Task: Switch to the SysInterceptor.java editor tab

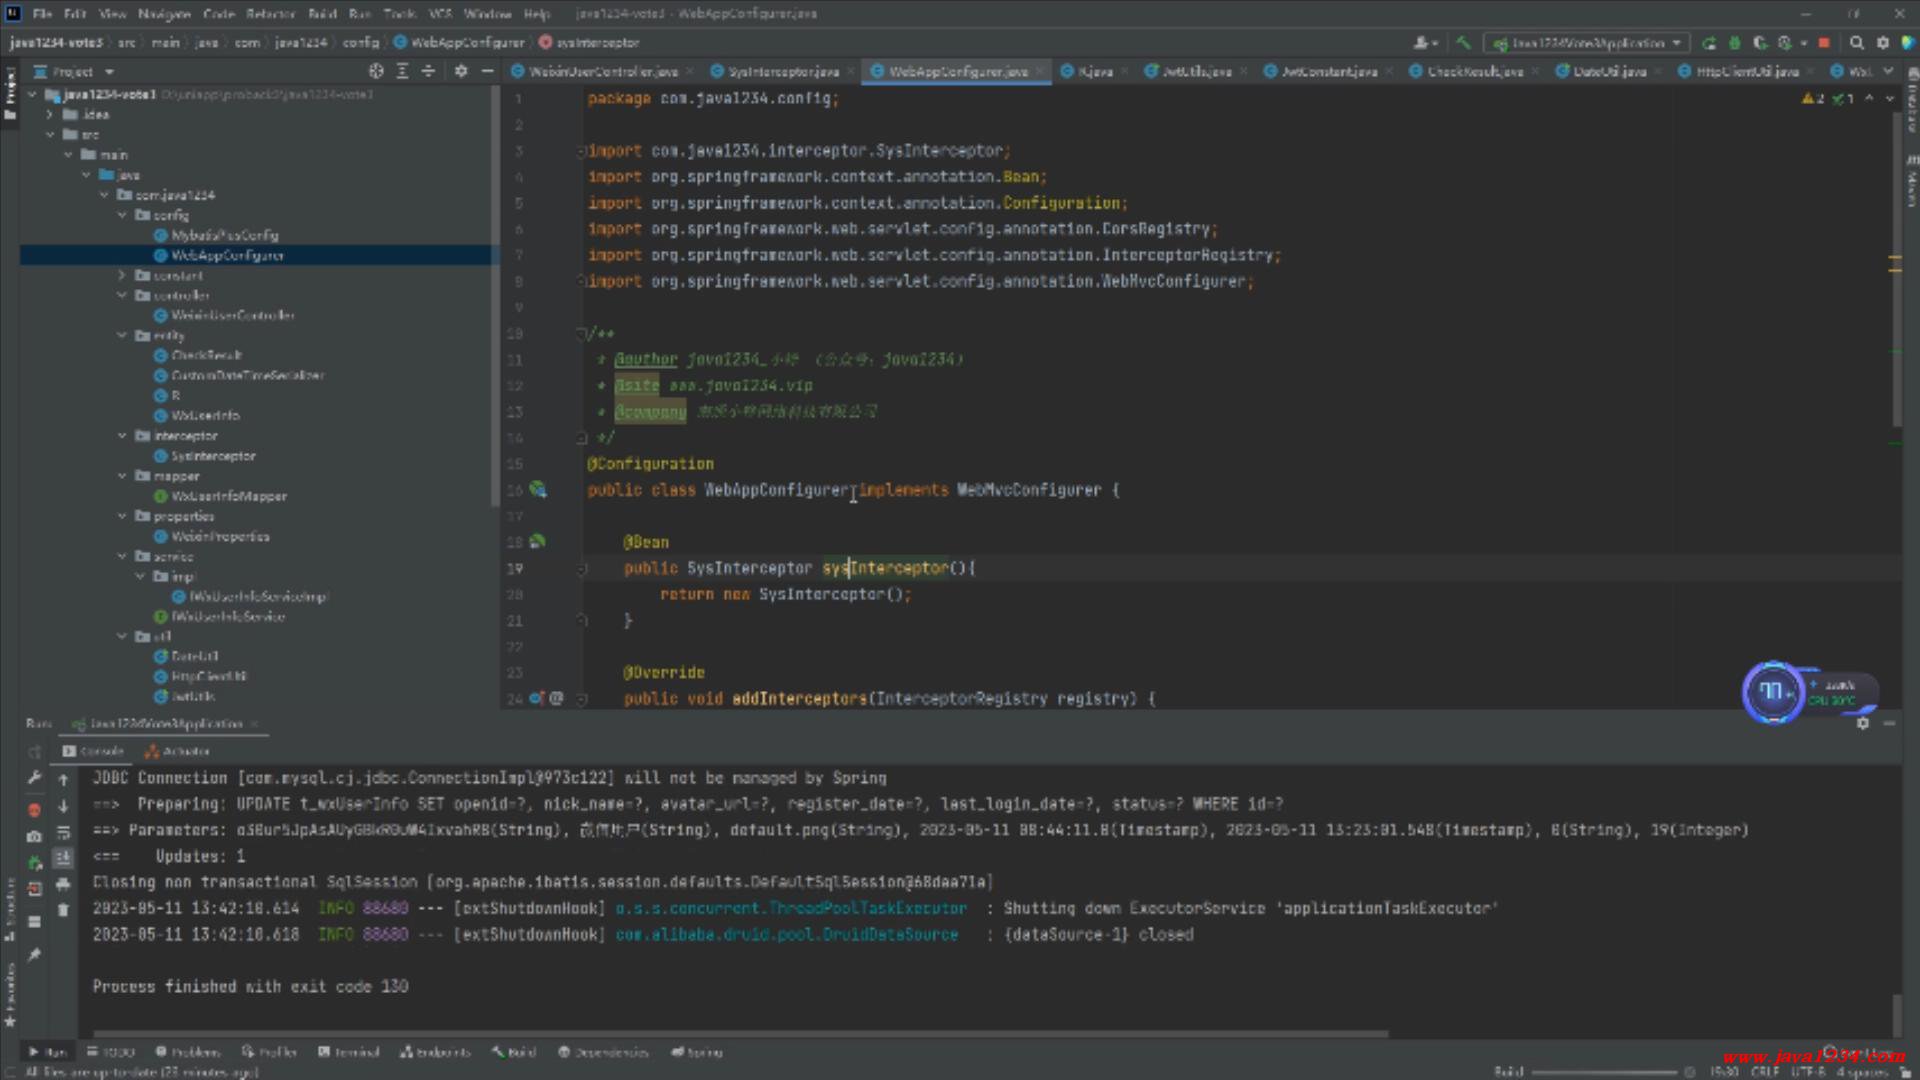Action: coord(782,71)
